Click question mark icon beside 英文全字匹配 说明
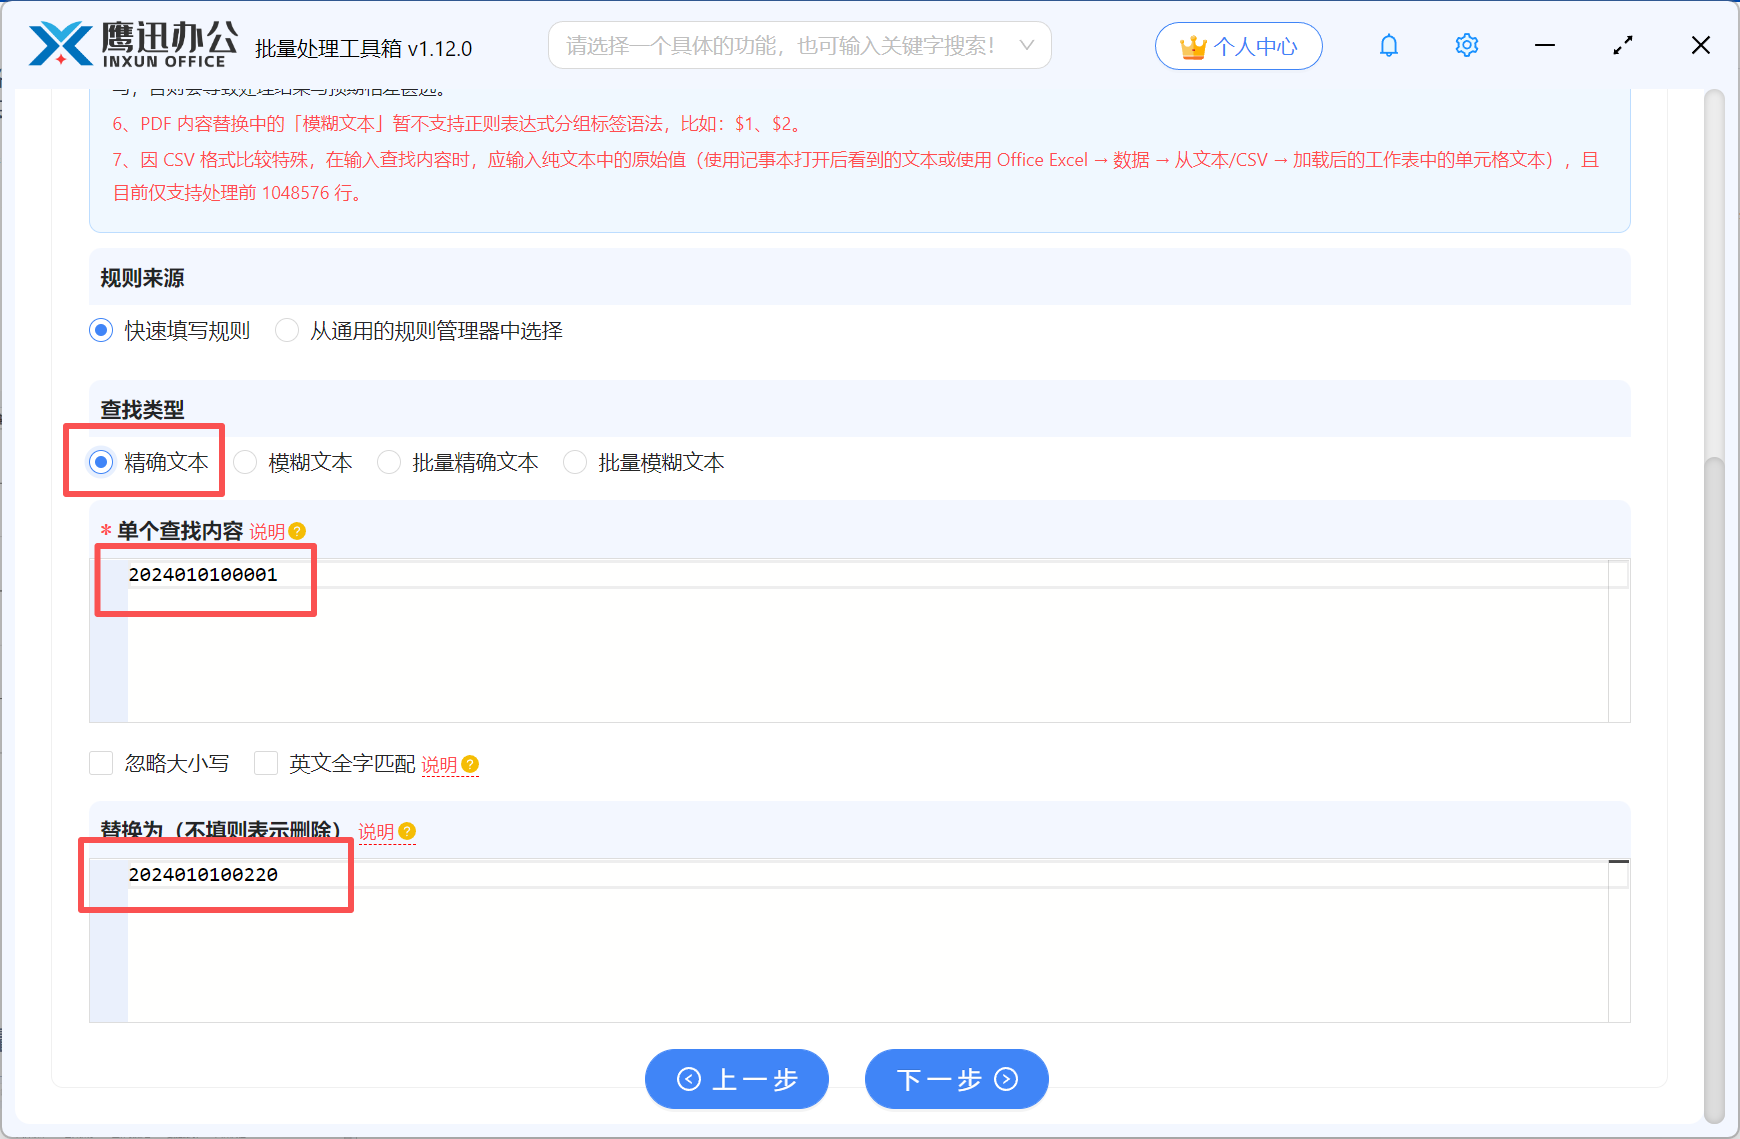 [x=471, y=764]
